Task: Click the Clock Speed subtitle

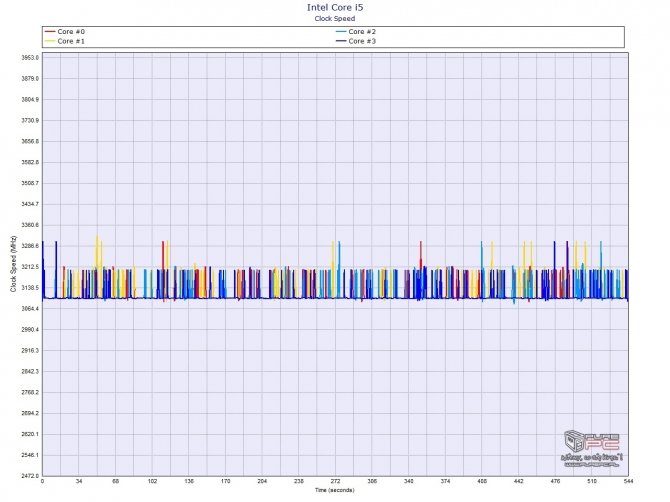Action: click(x=335, y=18)
